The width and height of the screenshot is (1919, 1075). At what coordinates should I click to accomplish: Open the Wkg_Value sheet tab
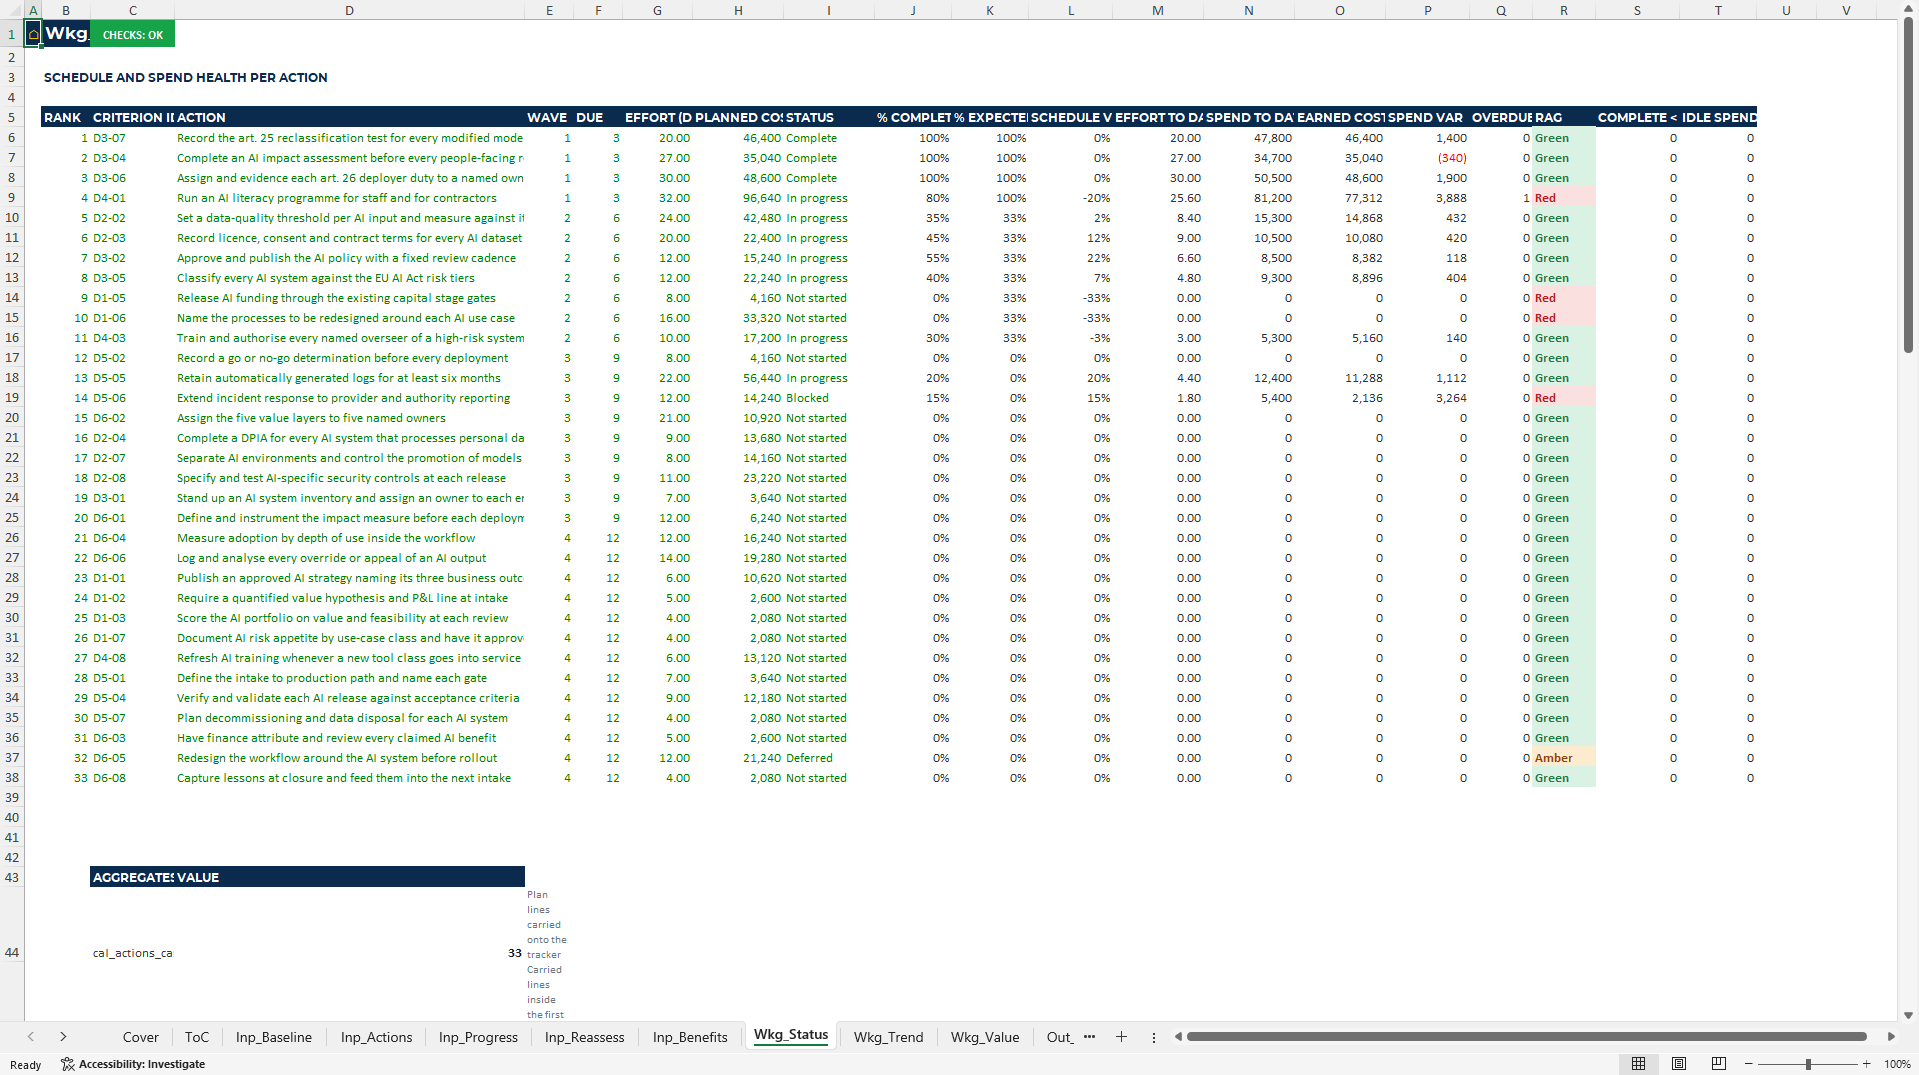[985, 1037]
